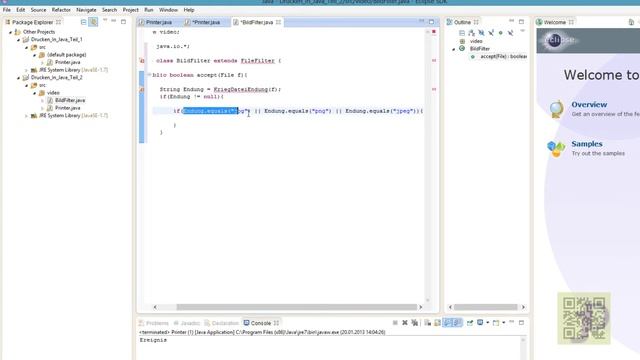Select Printer.java under default package
Screen dimensions: 640x360
pos(67,62)
